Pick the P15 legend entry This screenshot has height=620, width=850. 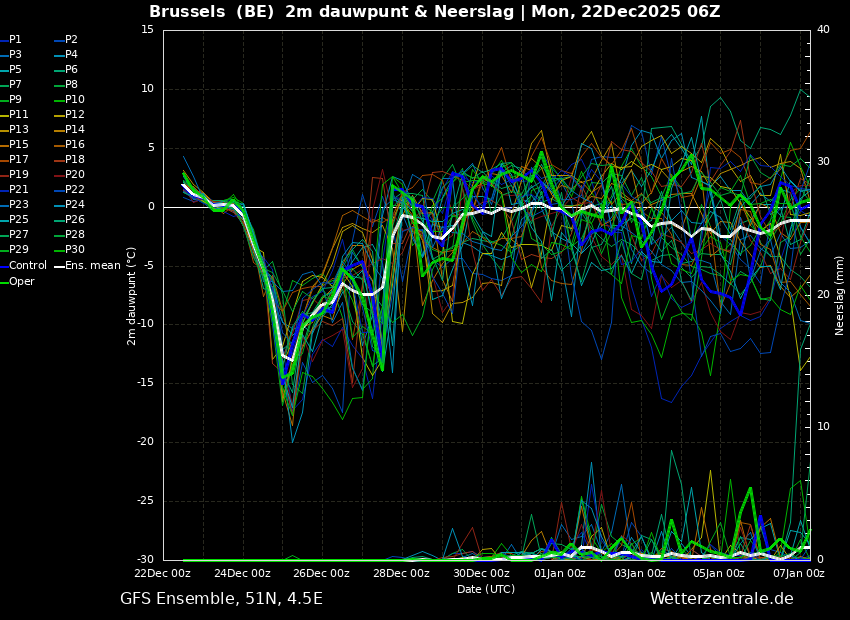[14, 145]
